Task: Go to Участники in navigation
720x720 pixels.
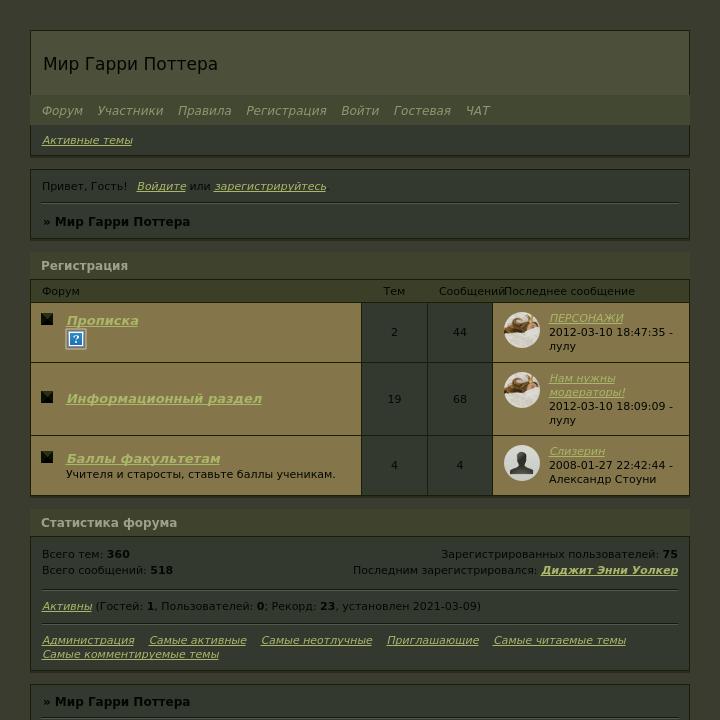Action: 130,111
